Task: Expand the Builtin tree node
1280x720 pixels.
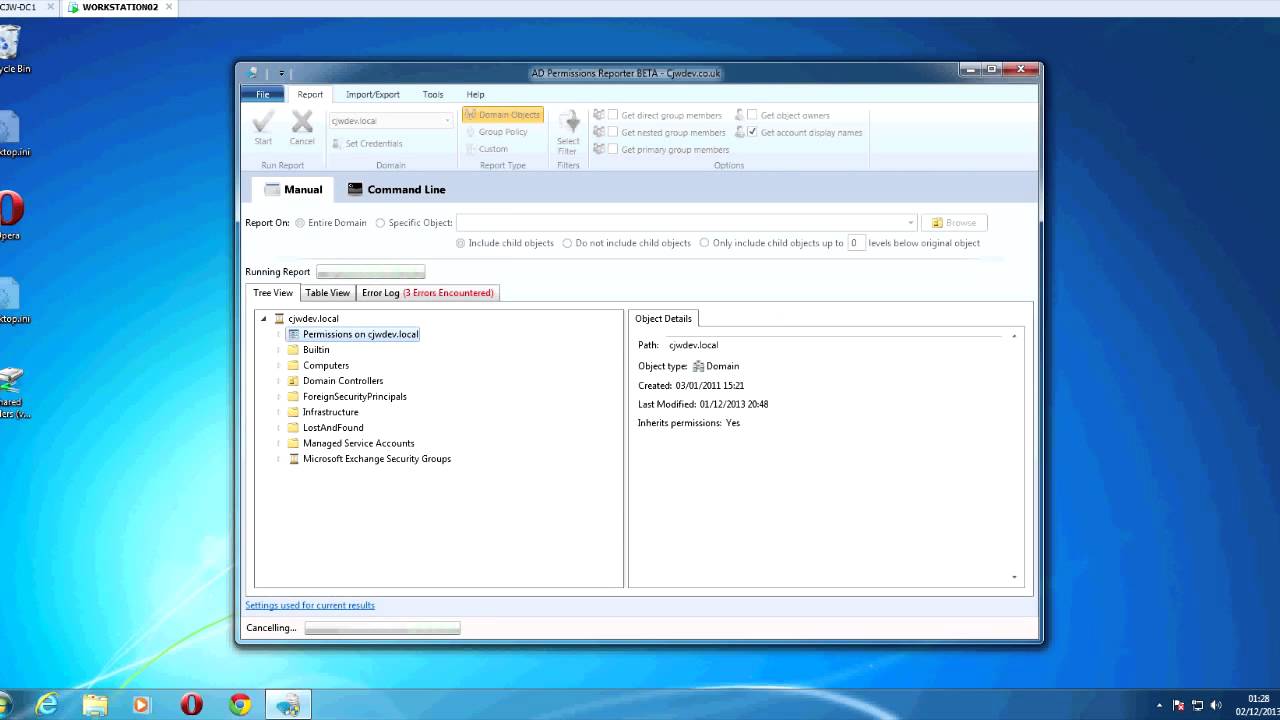Action: point(279,350)
